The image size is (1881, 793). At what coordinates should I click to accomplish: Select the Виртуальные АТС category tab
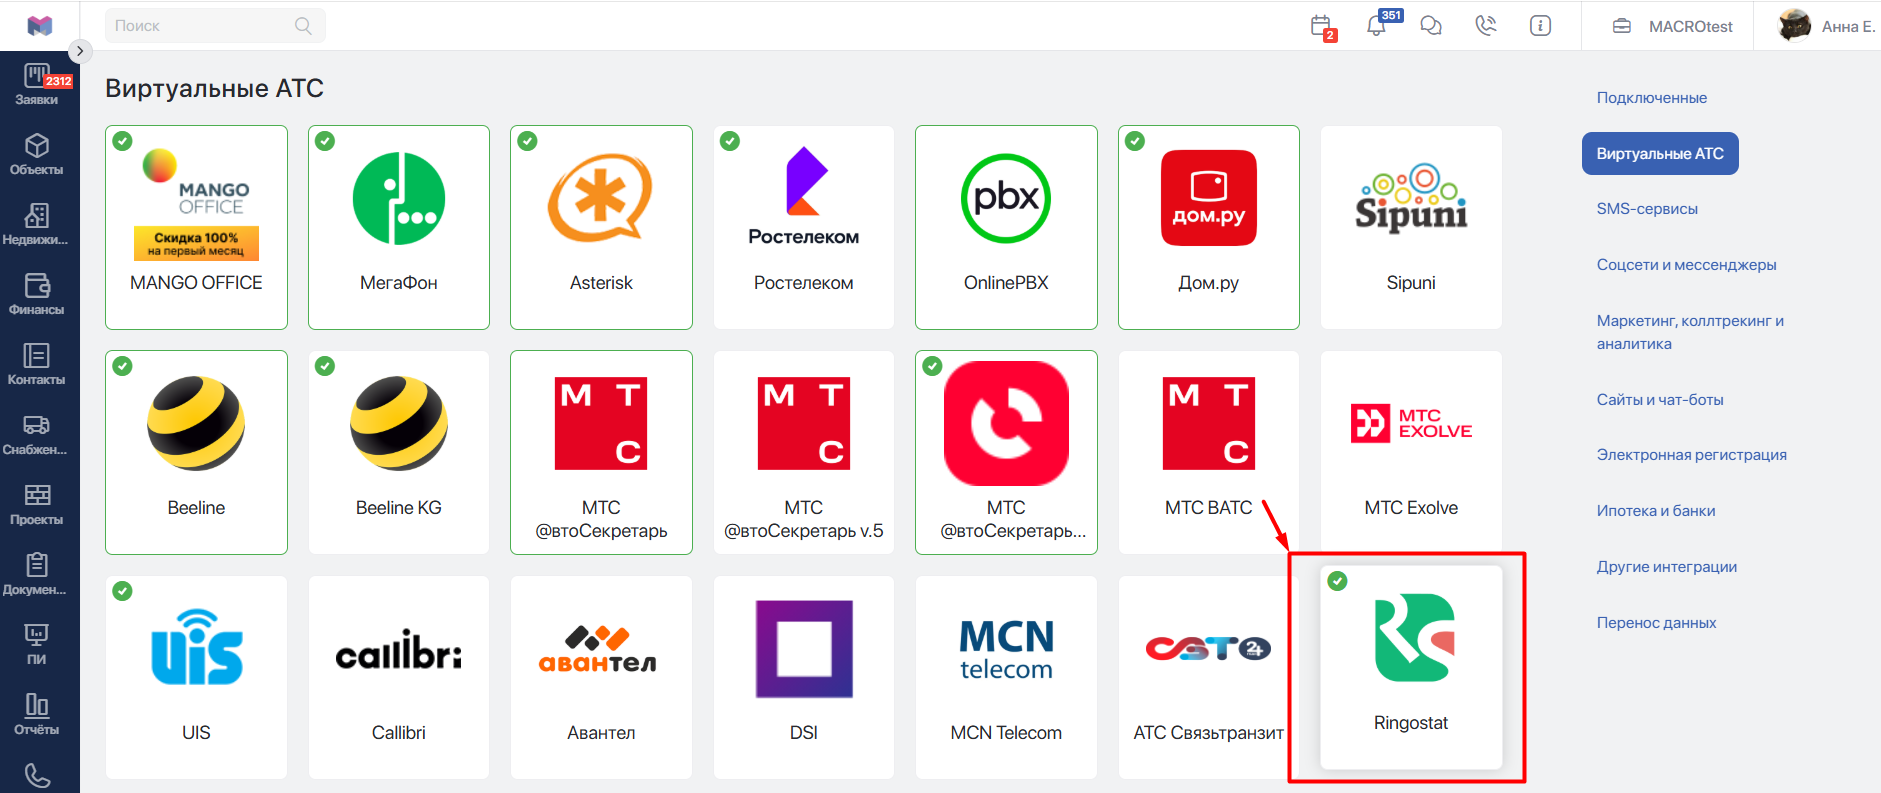(x=1660, y=153)
